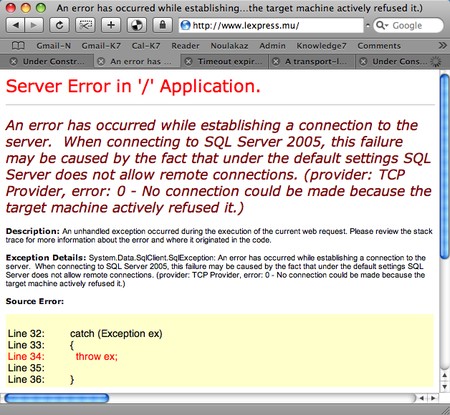Reload the current page
Screen dimensions: 450x415
click(59, 25)
